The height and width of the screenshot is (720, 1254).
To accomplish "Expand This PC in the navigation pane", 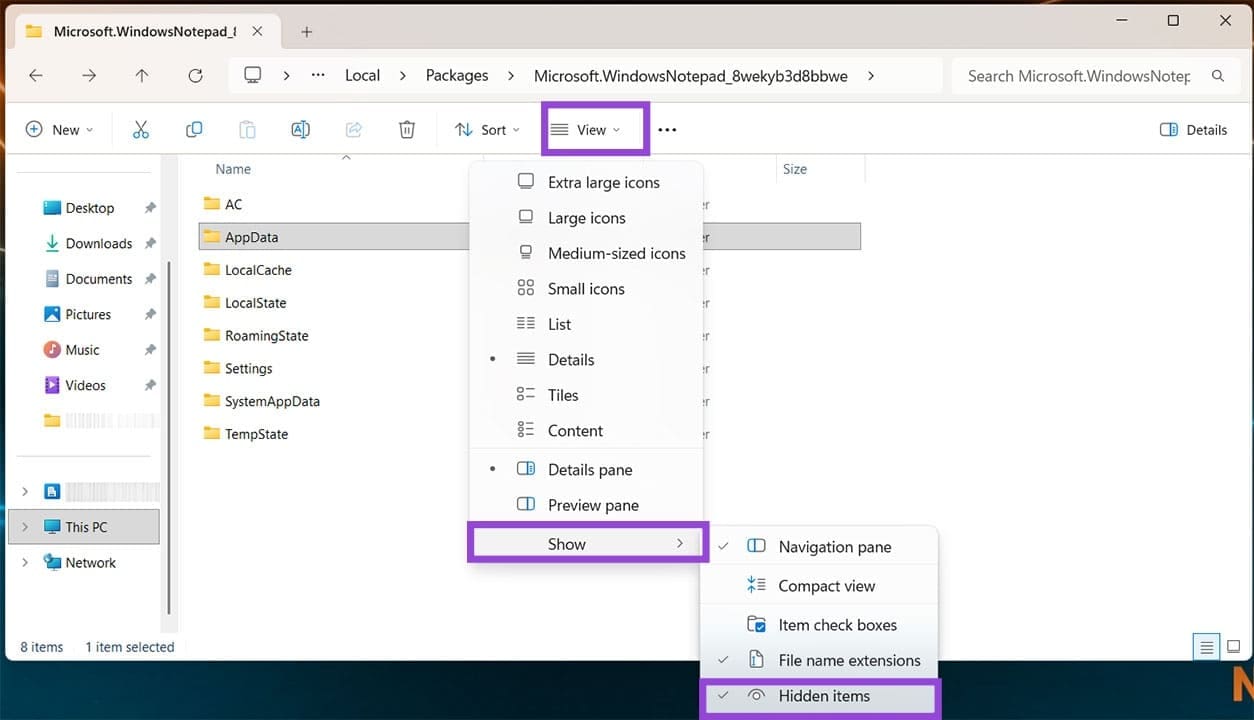I will (24, 526).
